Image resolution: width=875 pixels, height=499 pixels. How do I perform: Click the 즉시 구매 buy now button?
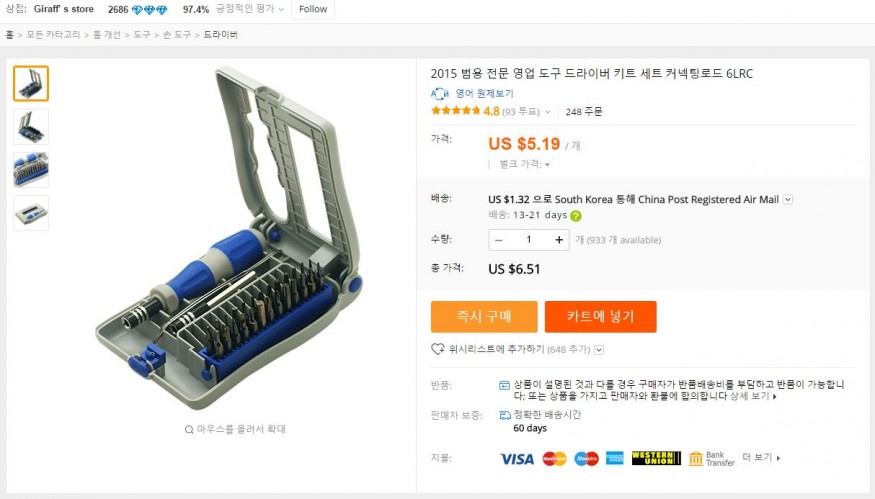(x=484, y=317)
